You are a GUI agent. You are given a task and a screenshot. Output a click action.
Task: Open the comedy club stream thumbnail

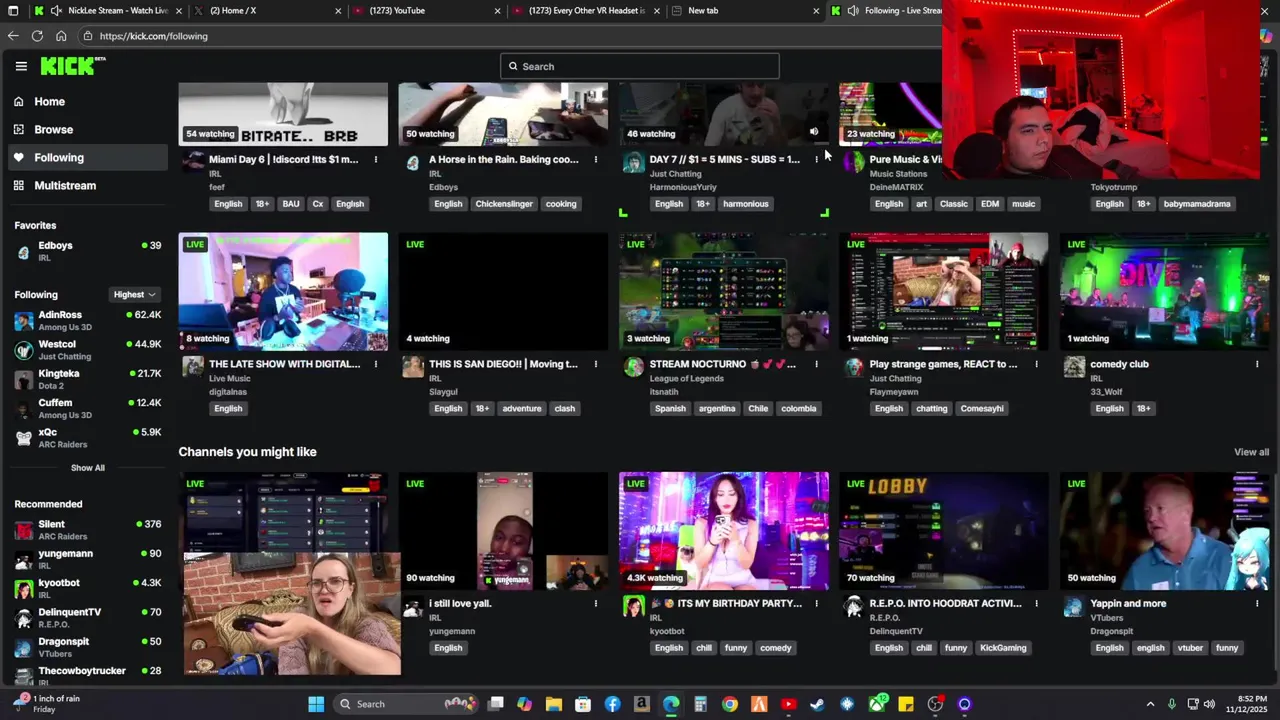tap(1164, 291)
